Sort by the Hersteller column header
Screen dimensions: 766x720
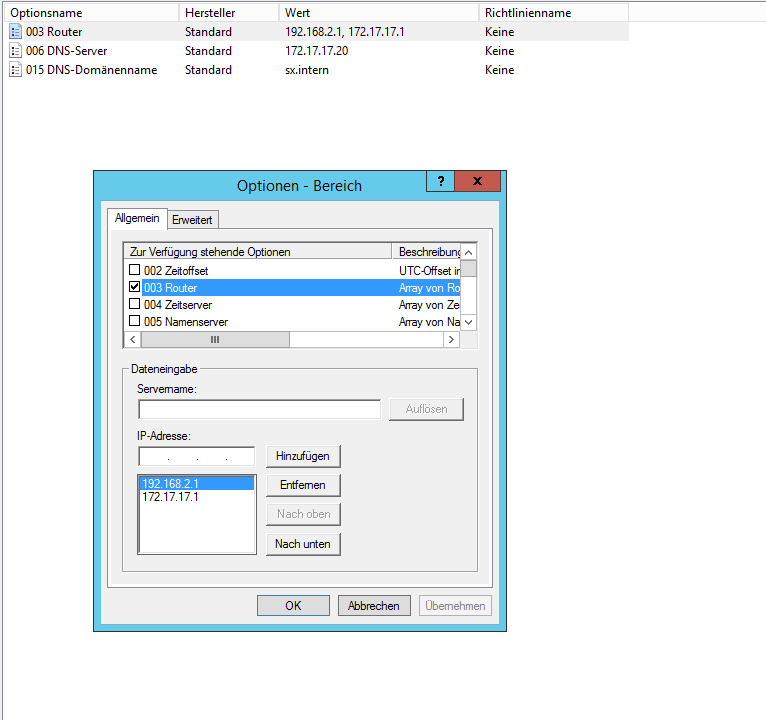tap(229, 13)
